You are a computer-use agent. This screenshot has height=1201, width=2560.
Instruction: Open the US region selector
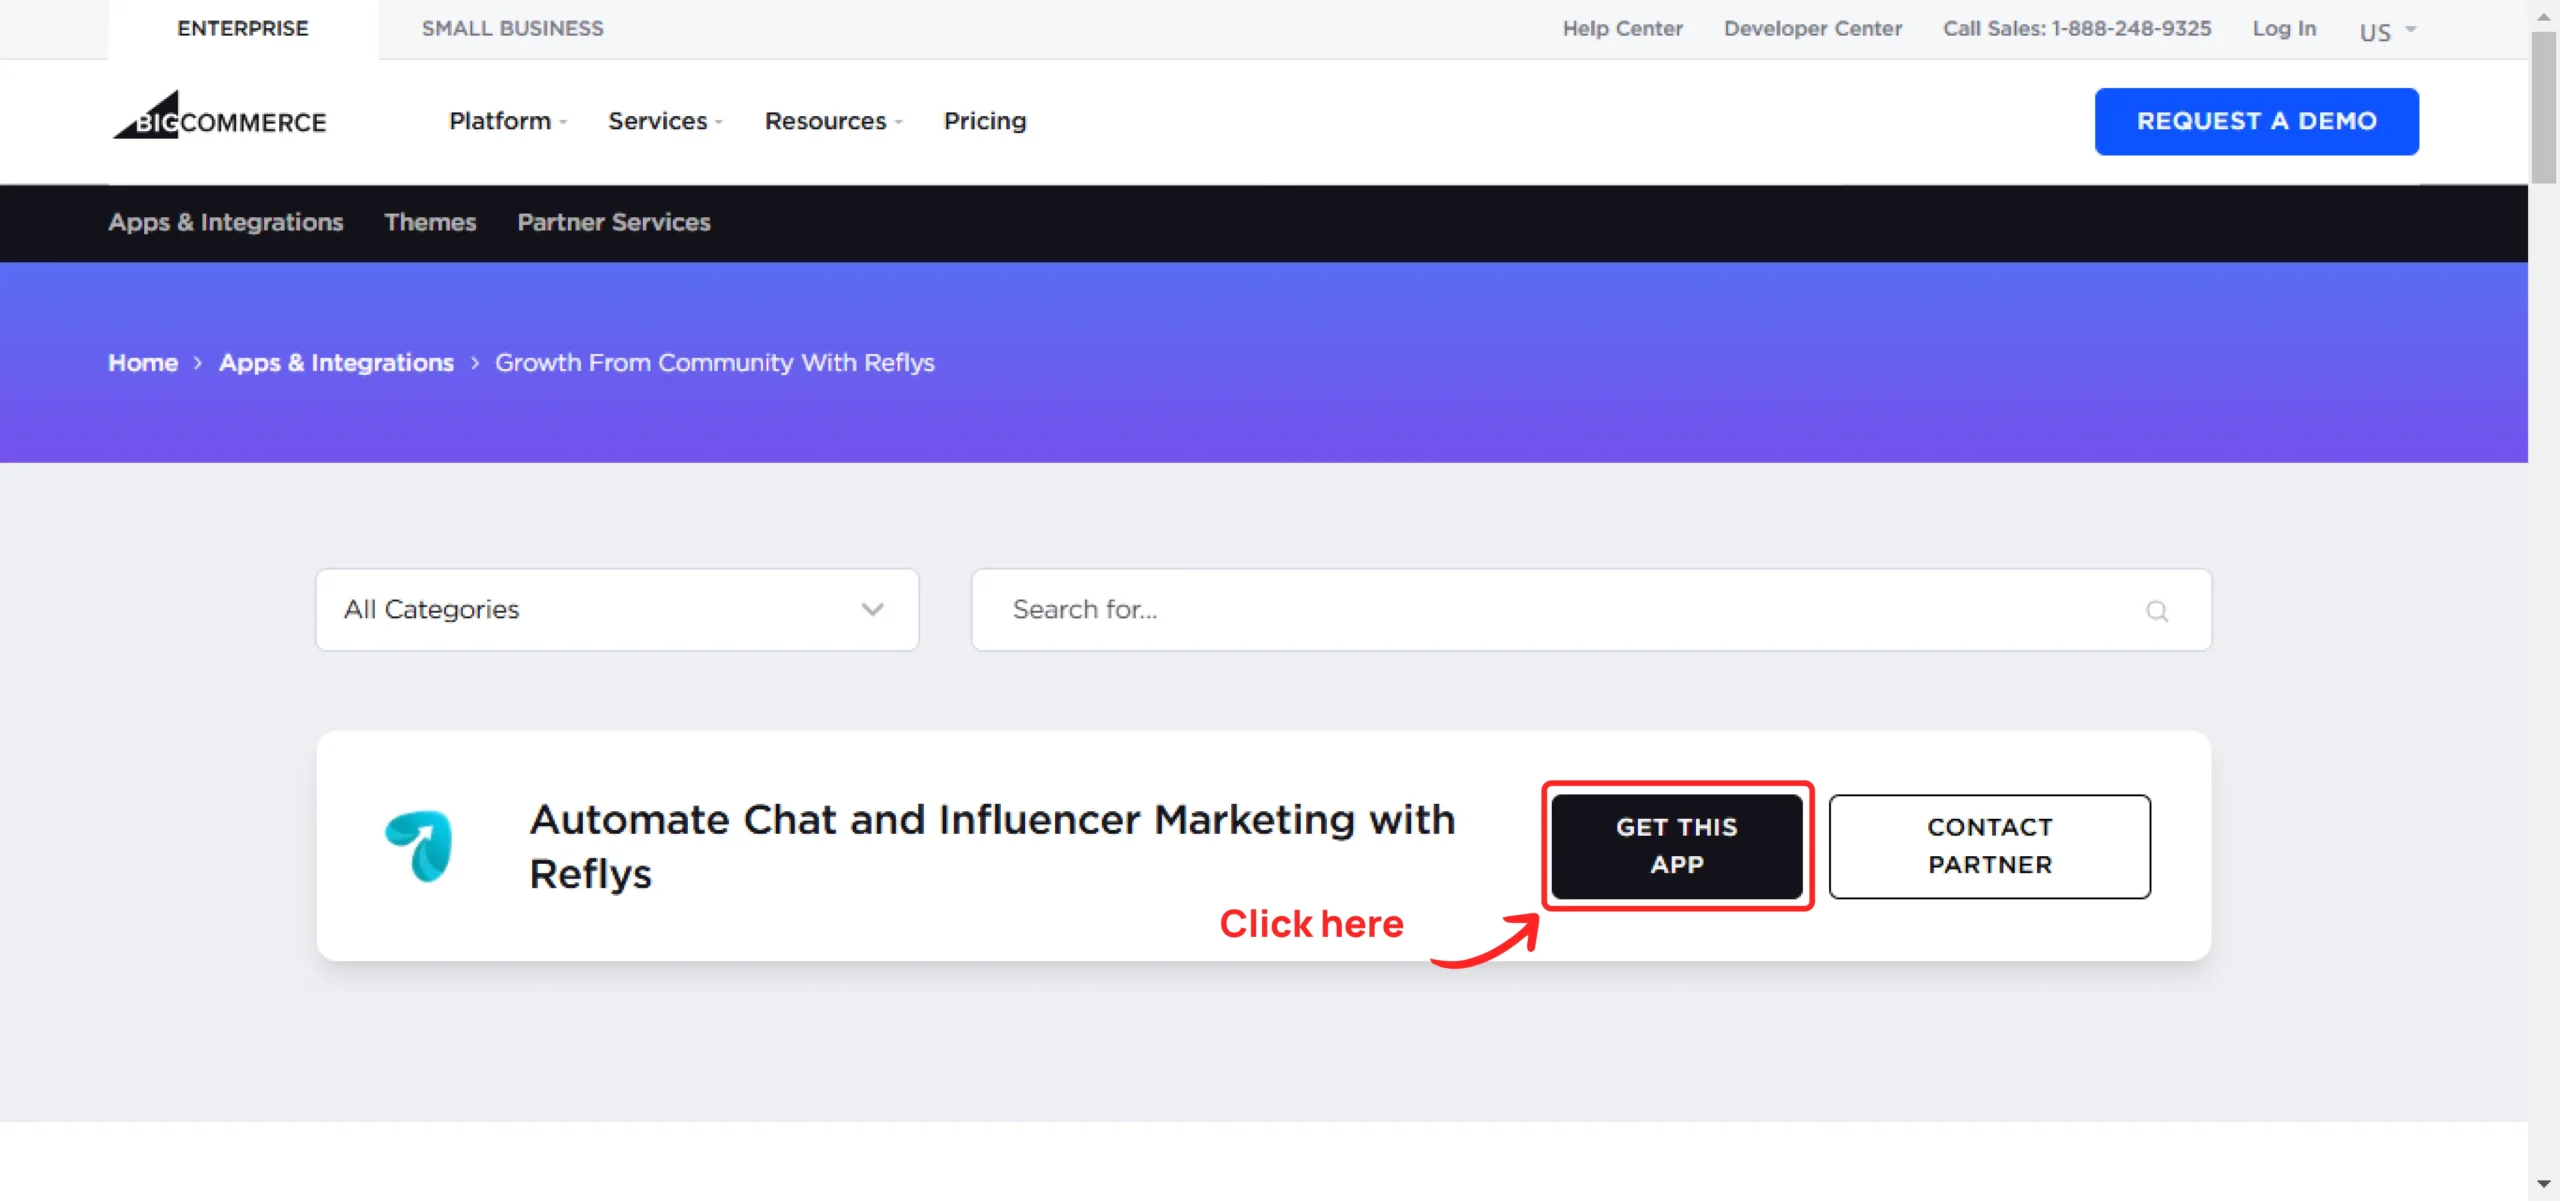2388,31
